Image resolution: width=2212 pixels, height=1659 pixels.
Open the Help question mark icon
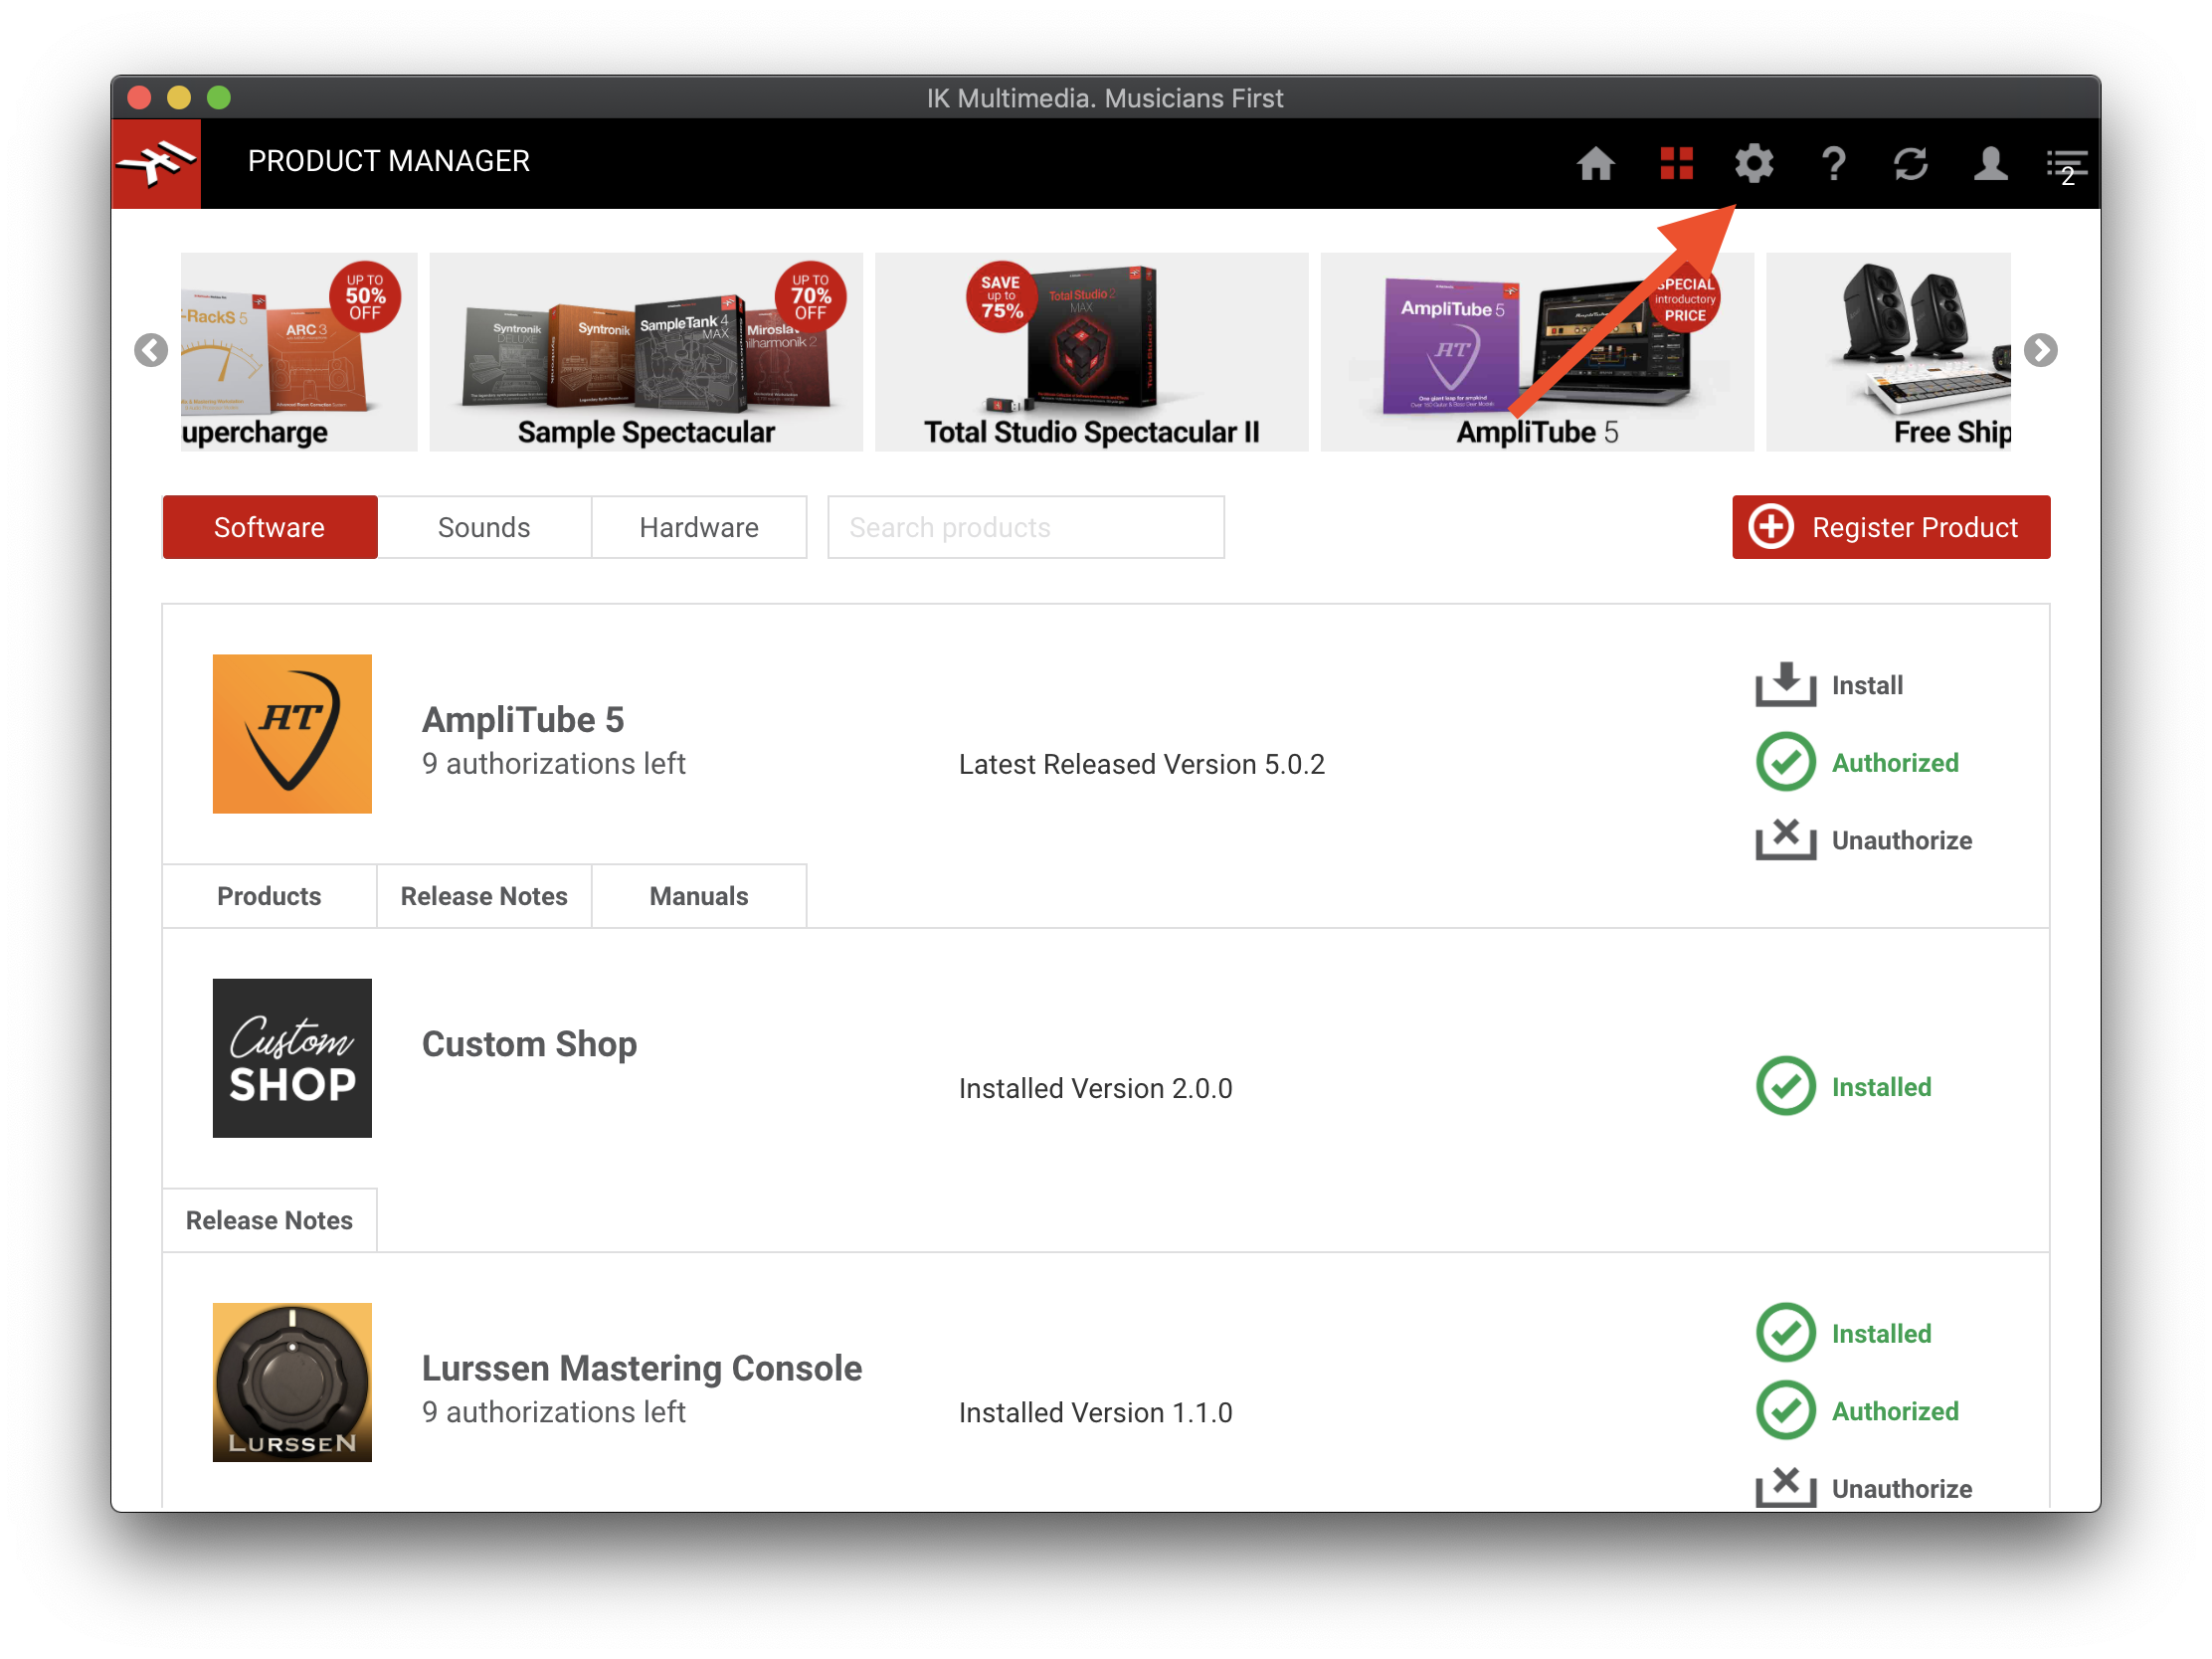(x=1833, y=163)
